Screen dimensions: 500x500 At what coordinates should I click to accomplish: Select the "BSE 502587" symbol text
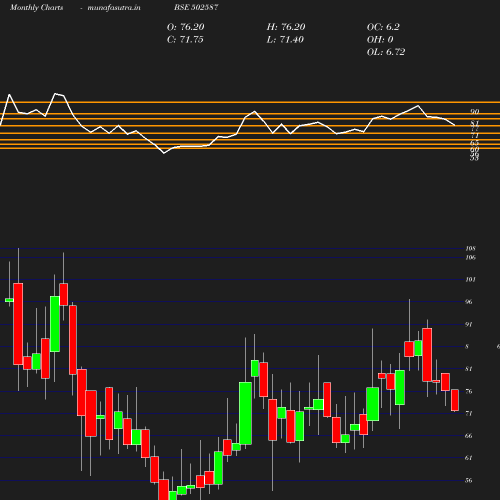(196, 7)
